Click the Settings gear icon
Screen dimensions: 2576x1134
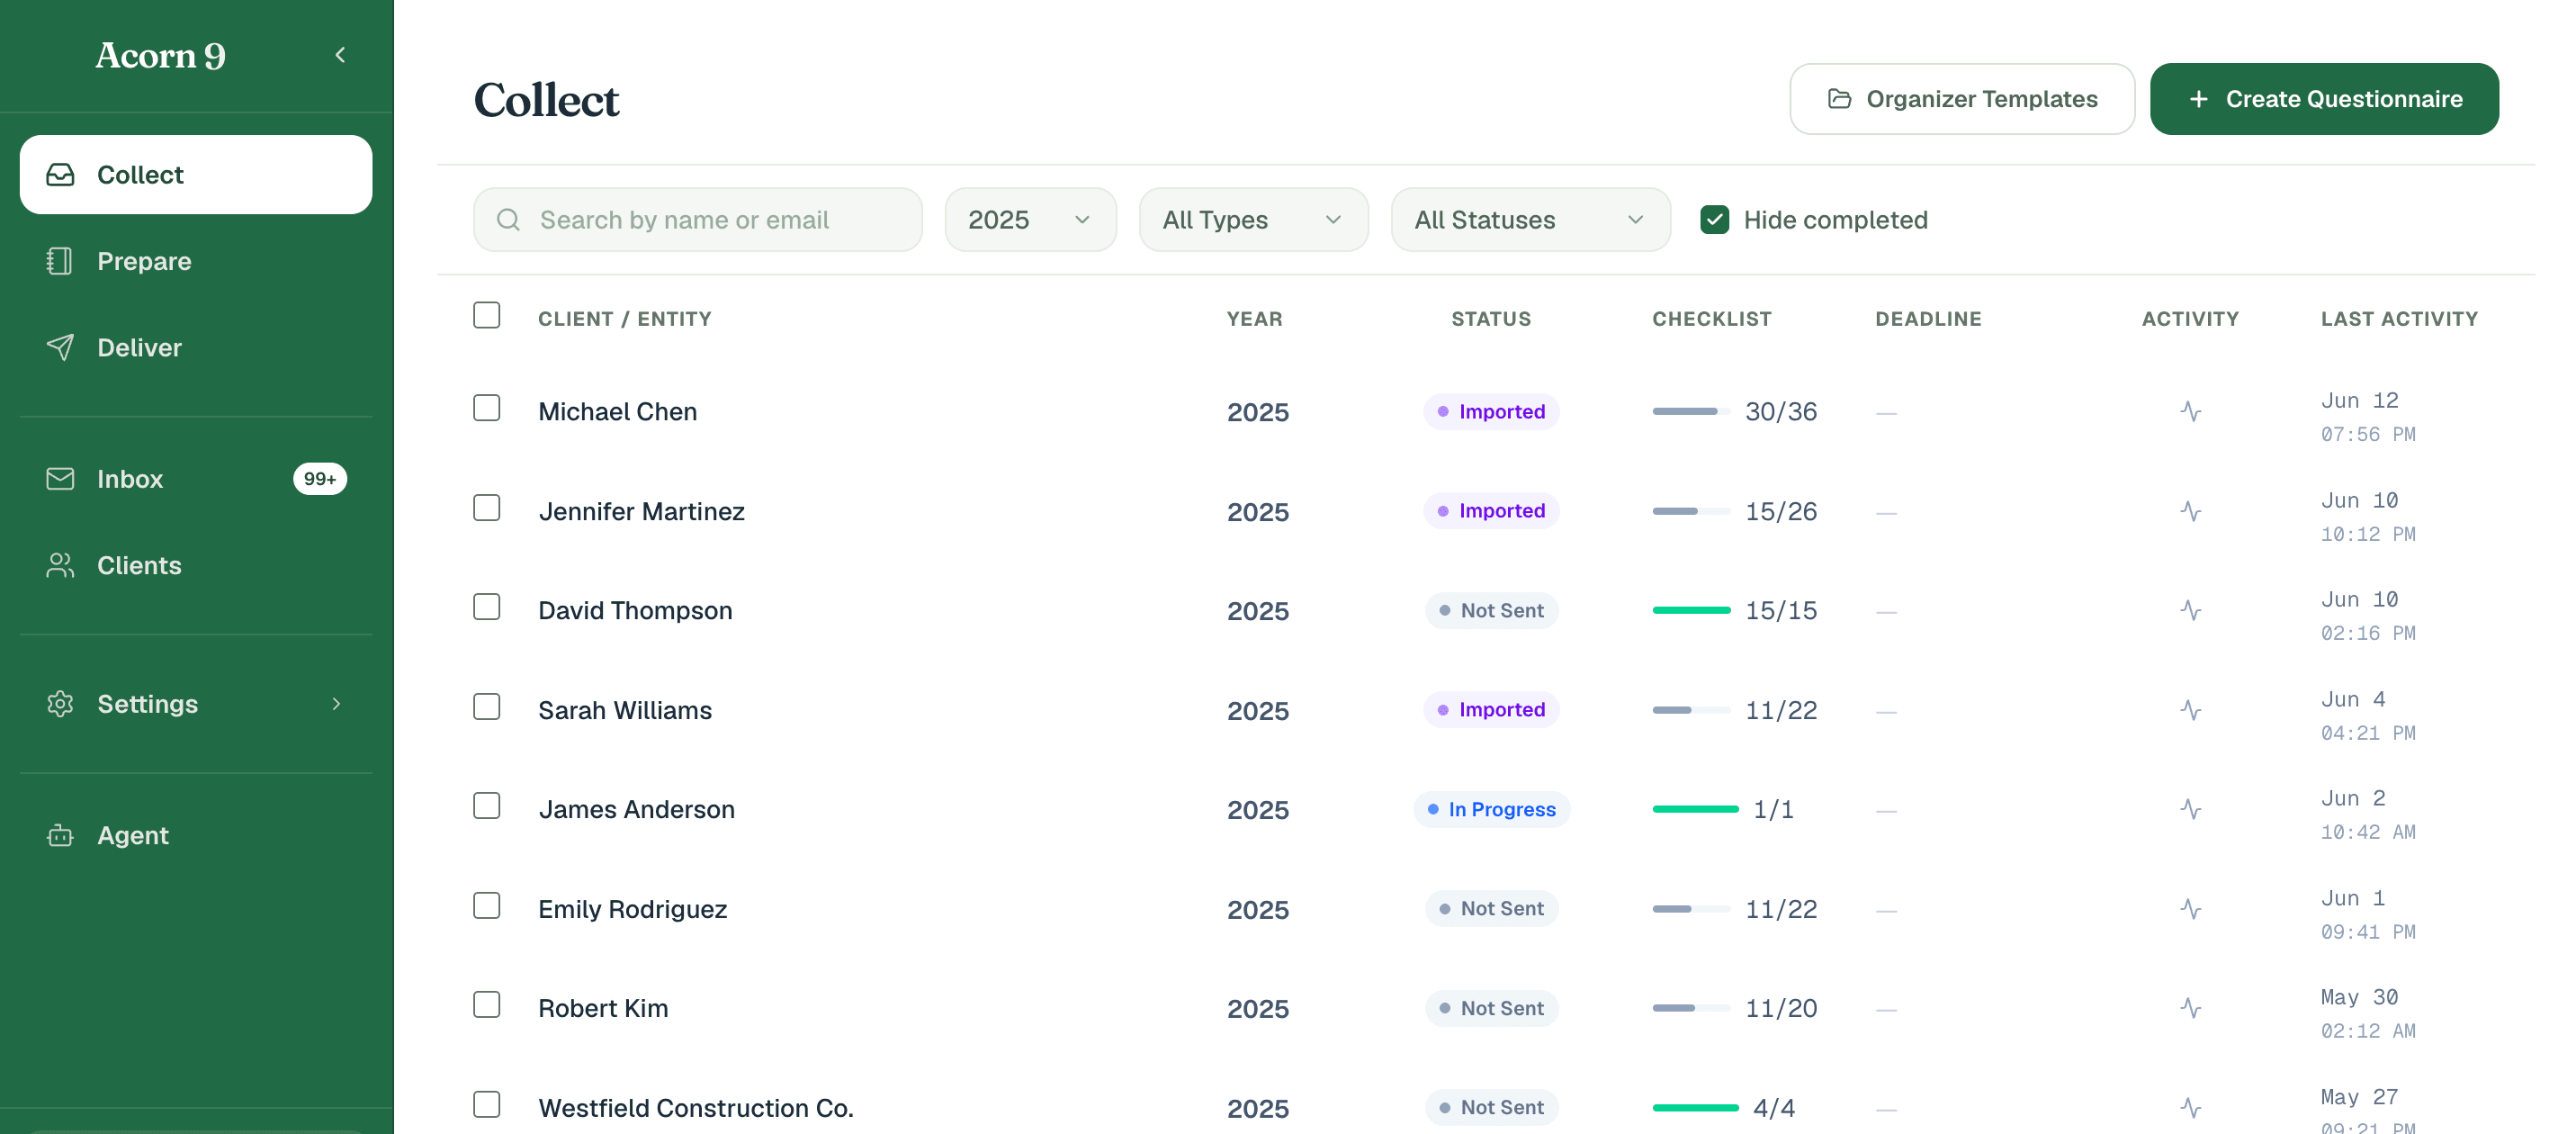pyautogui.click(x=60, y=704)
